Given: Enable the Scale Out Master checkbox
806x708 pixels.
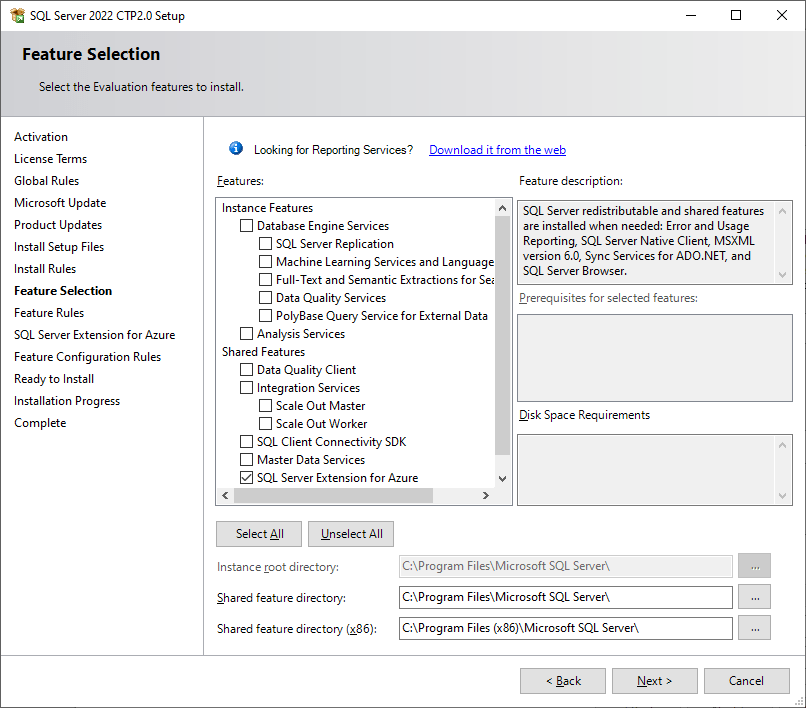Looking at the screenshot, I should point(265,406).
